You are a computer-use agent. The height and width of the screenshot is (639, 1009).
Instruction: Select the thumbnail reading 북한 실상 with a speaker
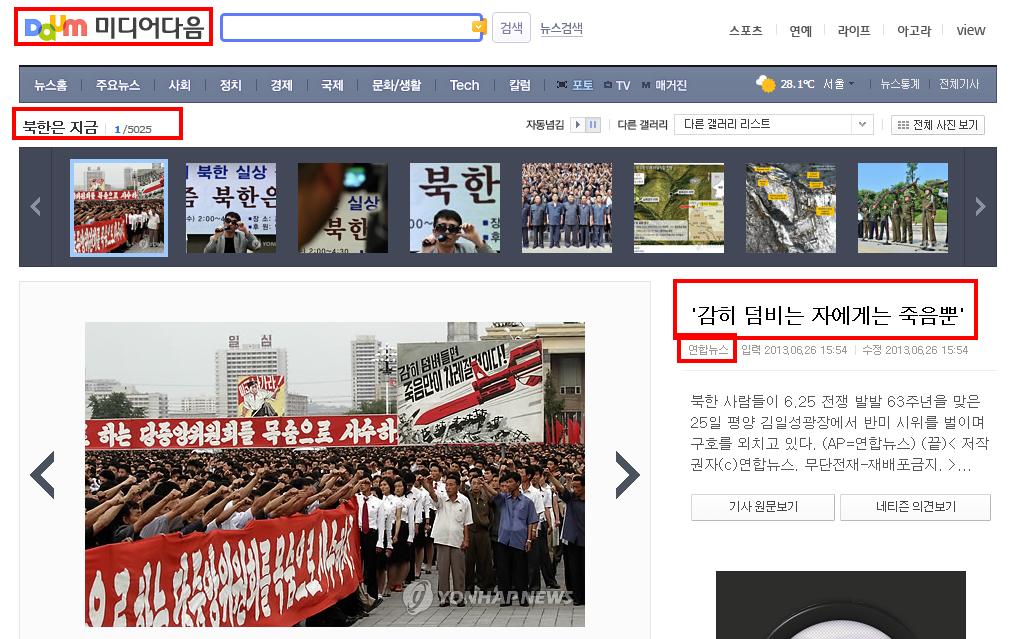231,208
